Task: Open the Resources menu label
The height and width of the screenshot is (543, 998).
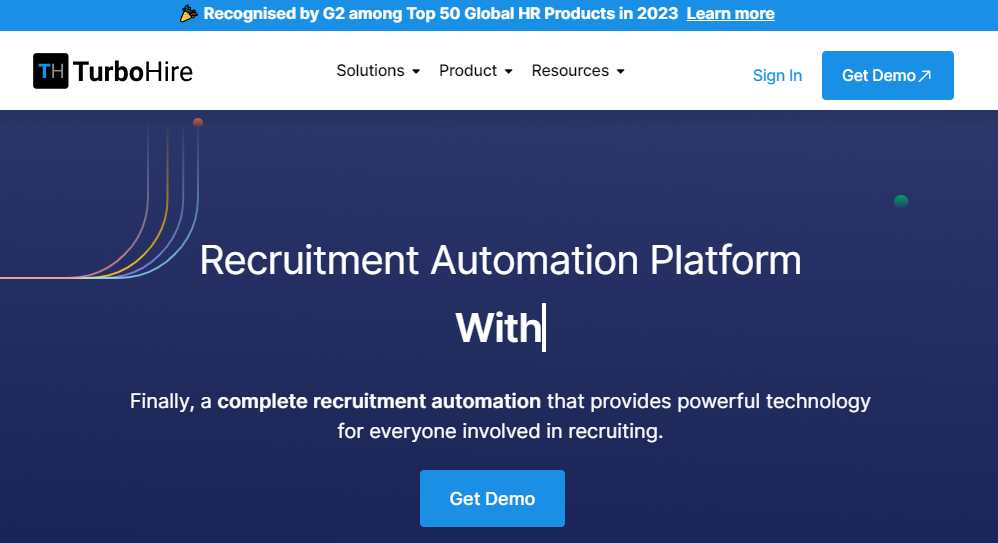Action: click(x=570, y=71)
